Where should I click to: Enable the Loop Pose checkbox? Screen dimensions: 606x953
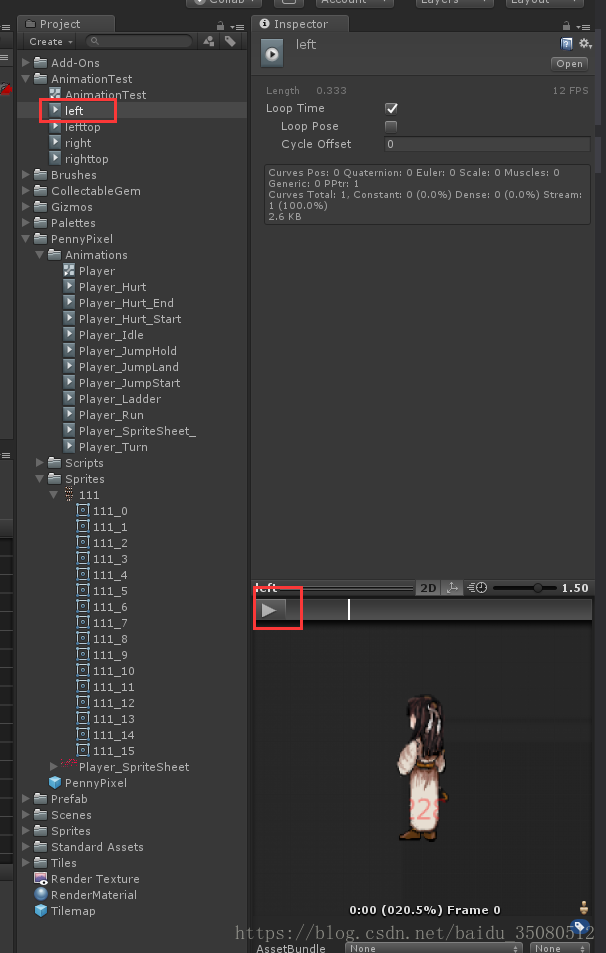391,126
